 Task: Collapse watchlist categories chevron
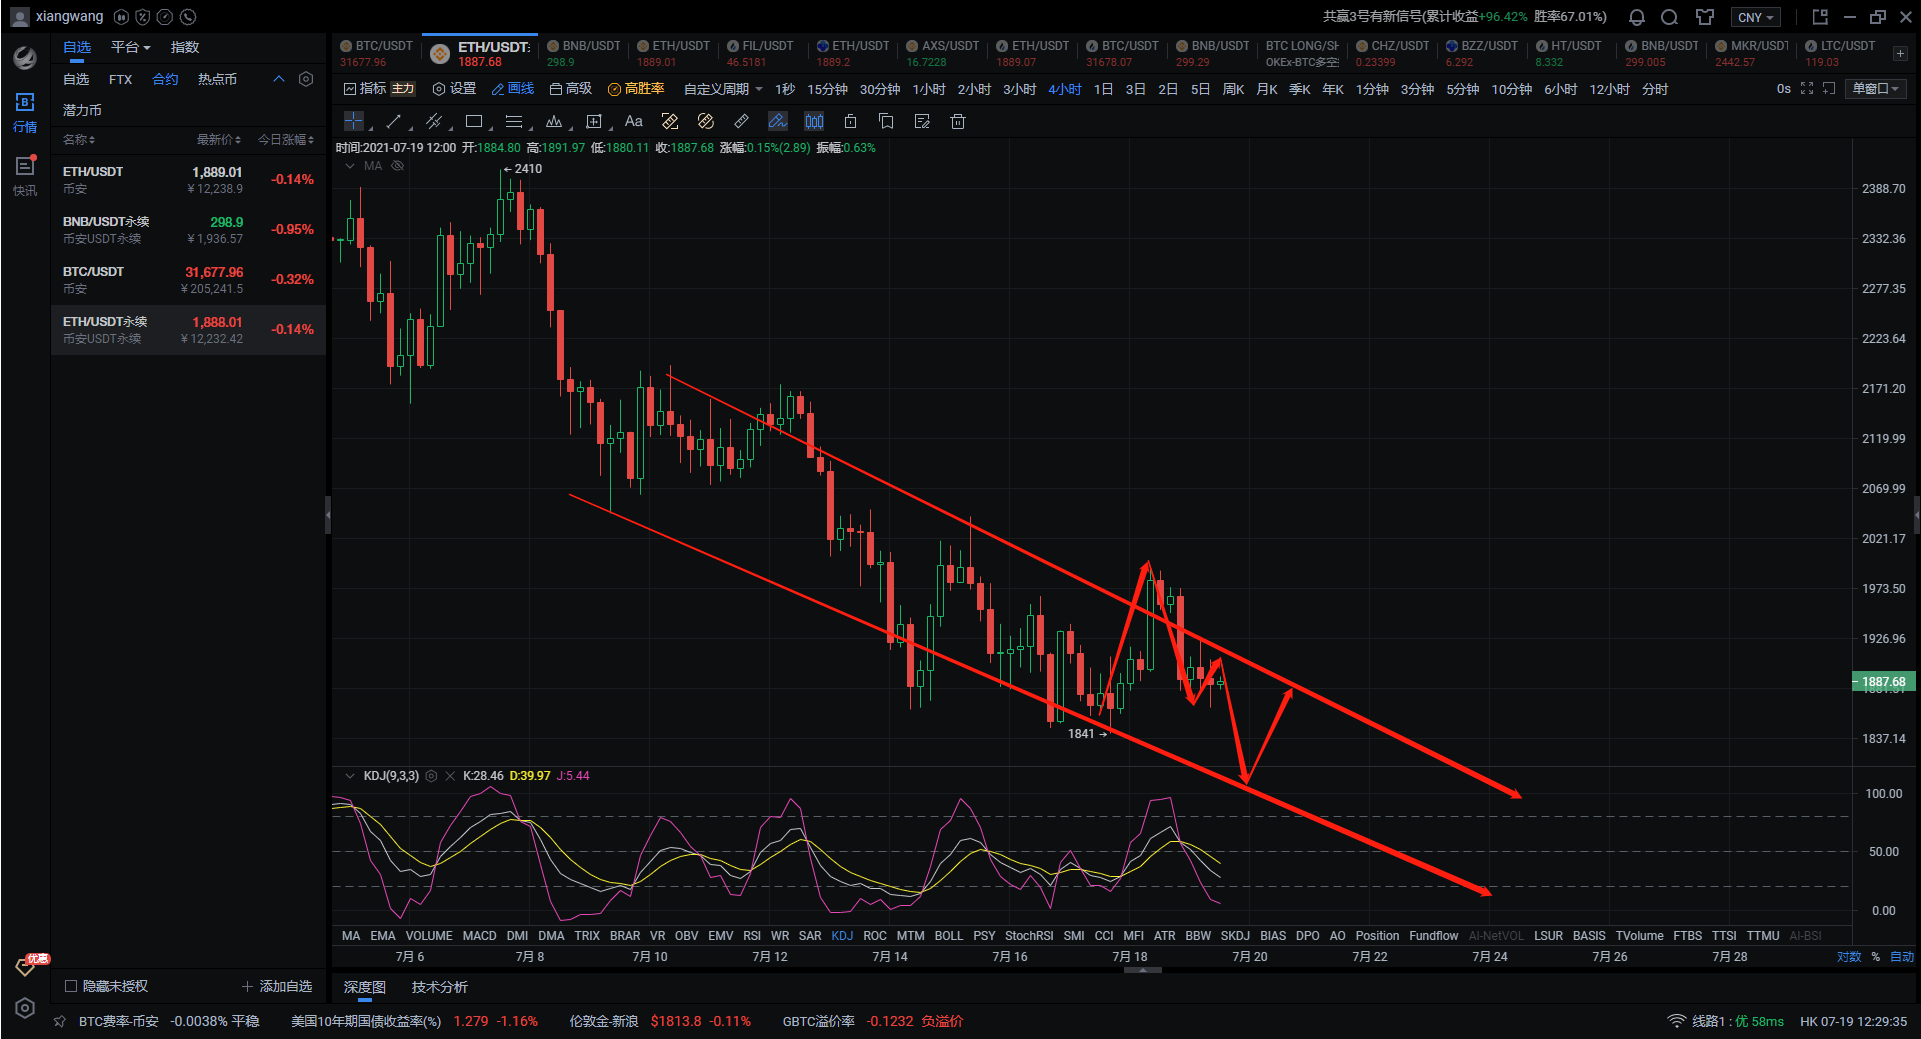click(279, 79)
